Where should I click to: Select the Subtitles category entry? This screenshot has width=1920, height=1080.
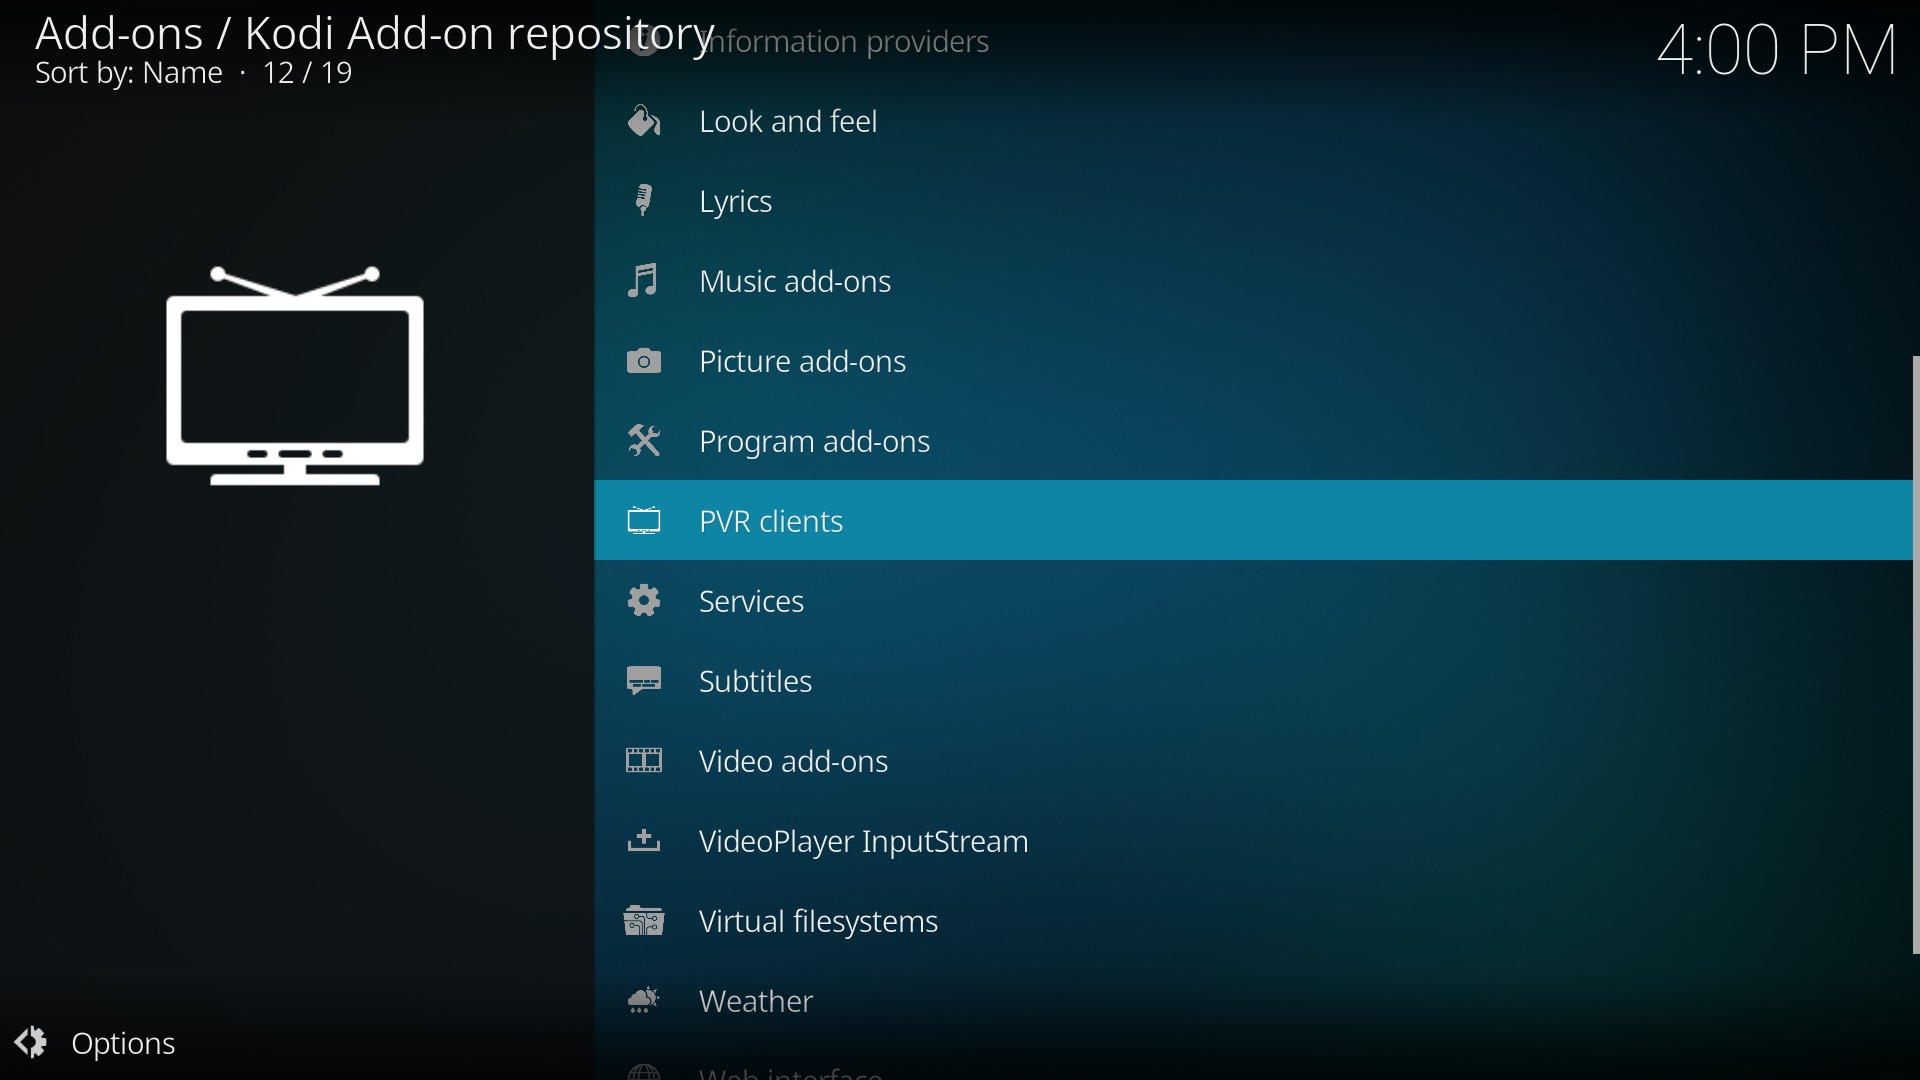tap(756, 682)
